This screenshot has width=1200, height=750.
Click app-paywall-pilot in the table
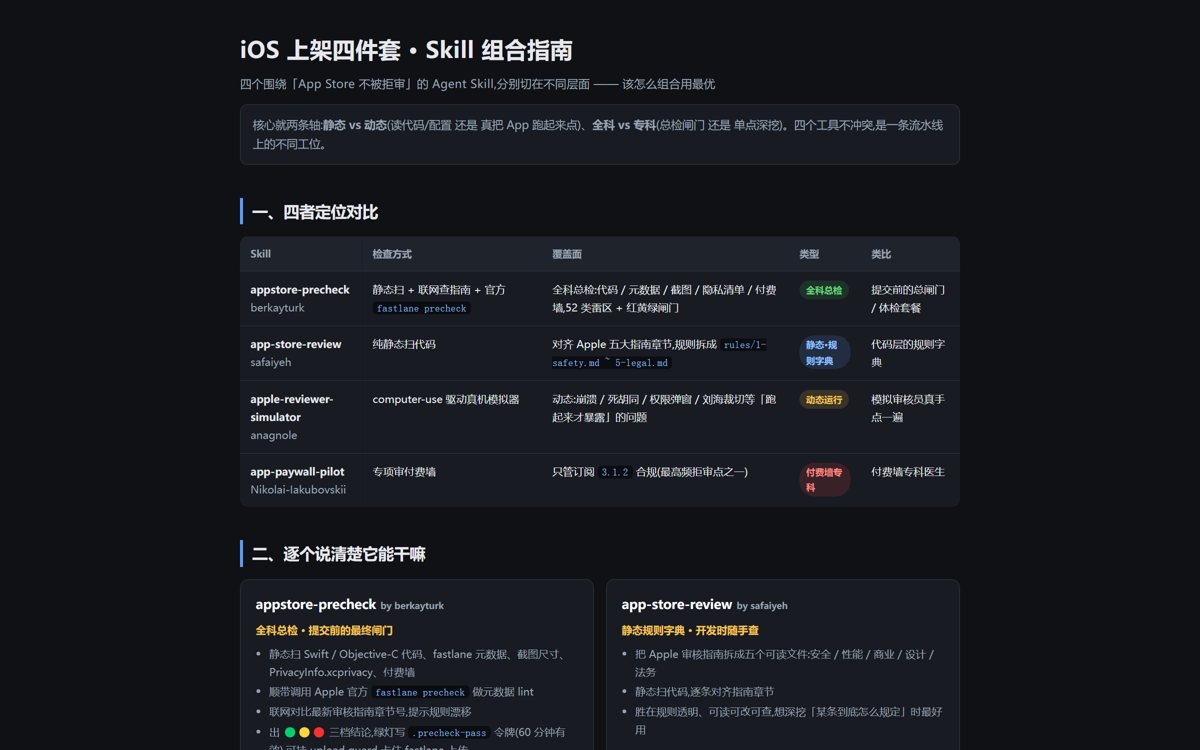pos(297,471)
